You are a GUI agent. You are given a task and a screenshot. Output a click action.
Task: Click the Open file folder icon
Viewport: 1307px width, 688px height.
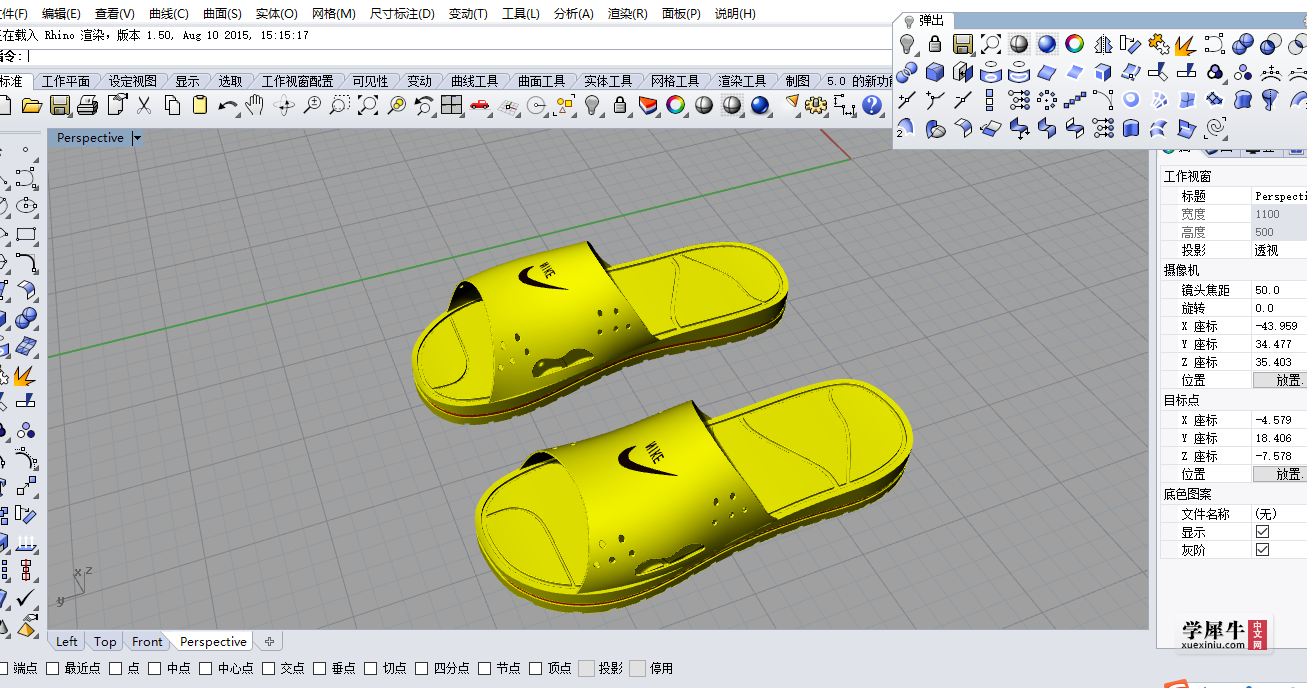[x=31, y=105]
